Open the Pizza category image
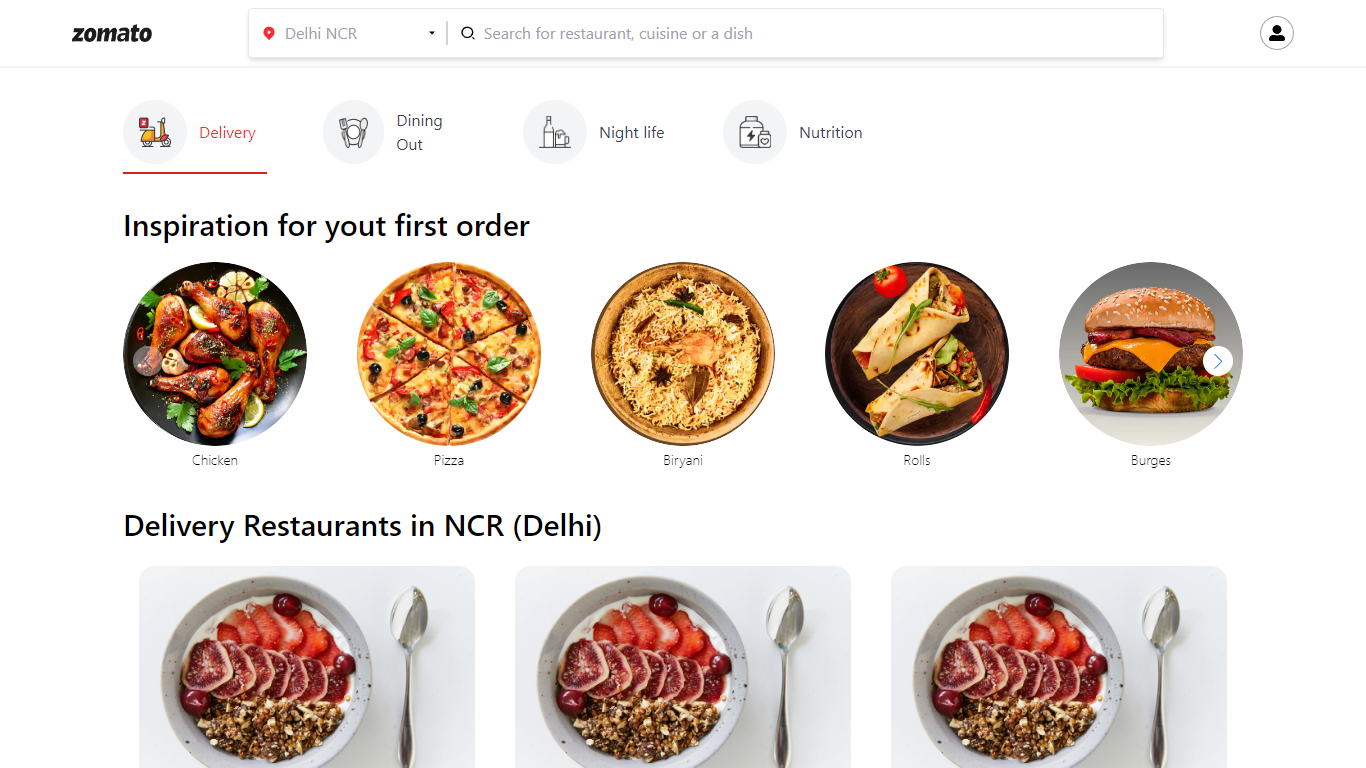 (448, 353)
